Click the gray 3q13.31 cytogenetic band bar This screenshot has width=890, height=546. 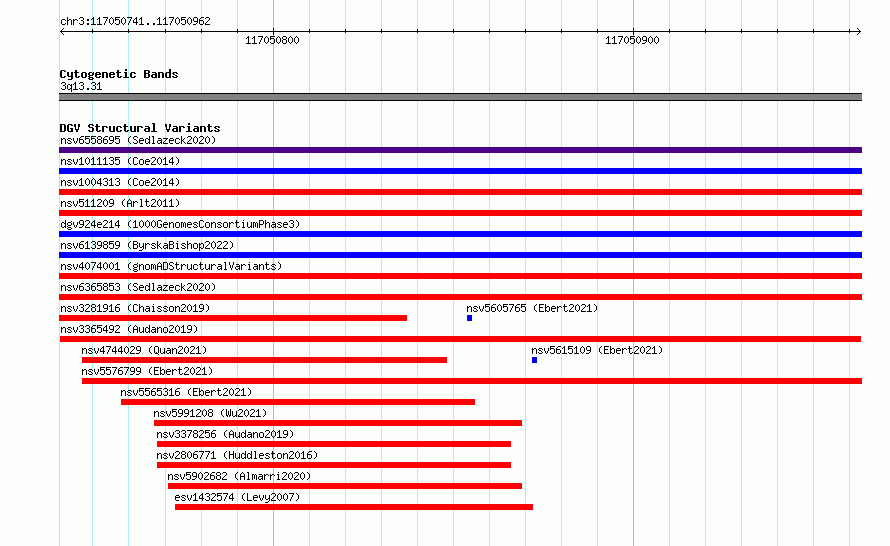tap(460, 97)
